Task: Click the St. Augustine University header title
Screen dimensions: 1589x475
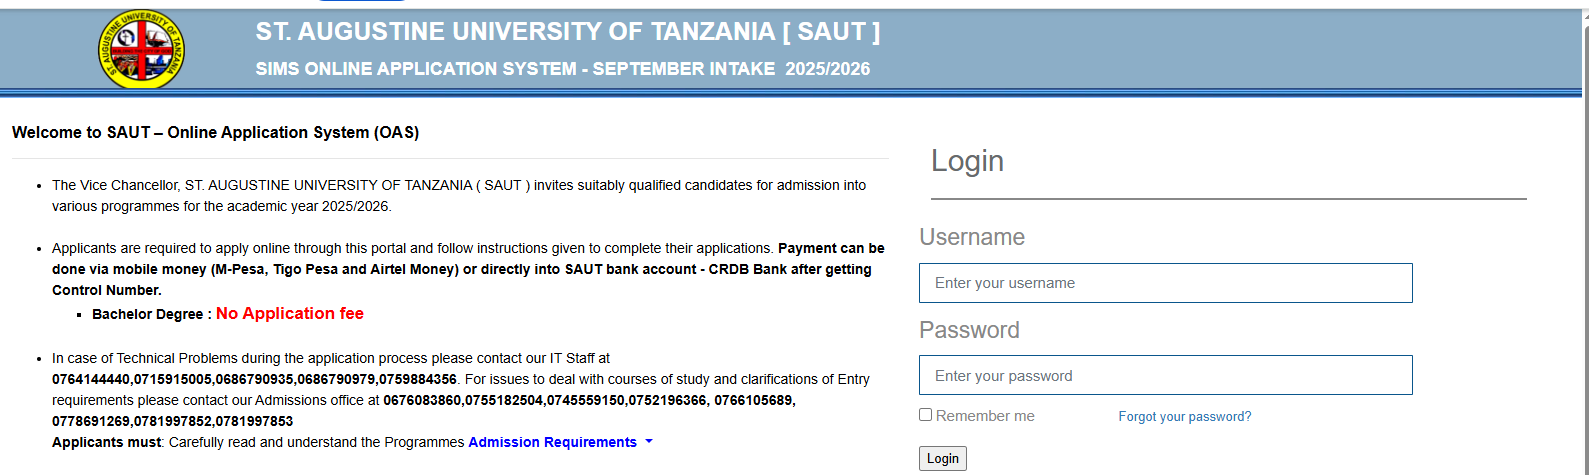Action: pos(567,32)
